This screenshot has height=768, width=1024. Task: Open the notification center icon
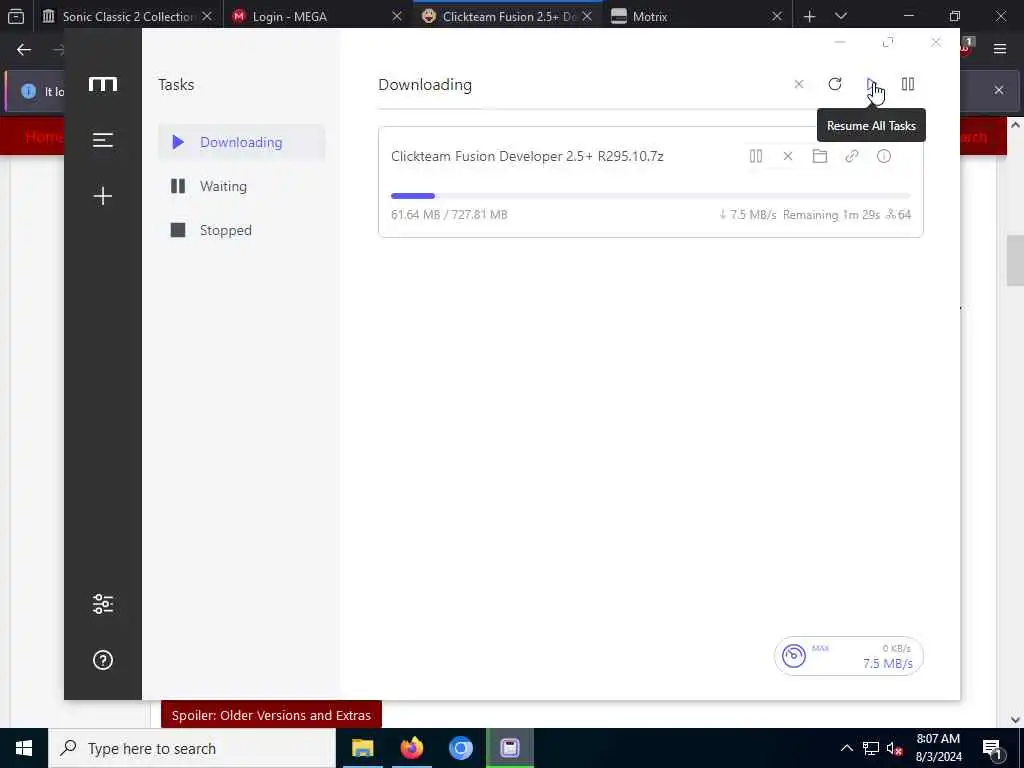tap(993, 748)
